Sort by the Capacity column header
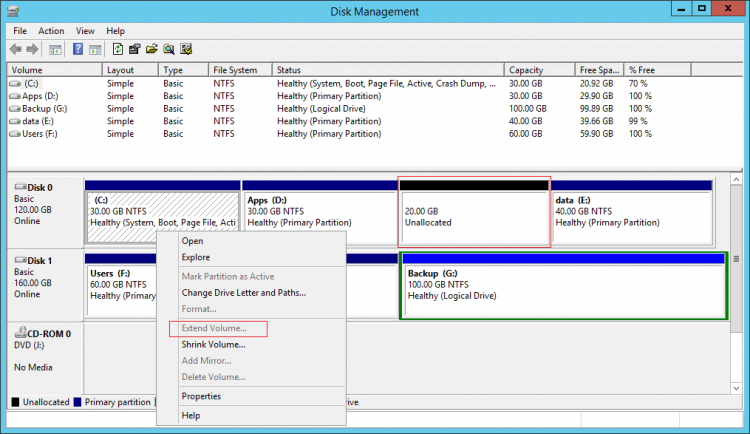Image resolution: width=750 pixels, height=434 pixels. [x=540, y=70]
